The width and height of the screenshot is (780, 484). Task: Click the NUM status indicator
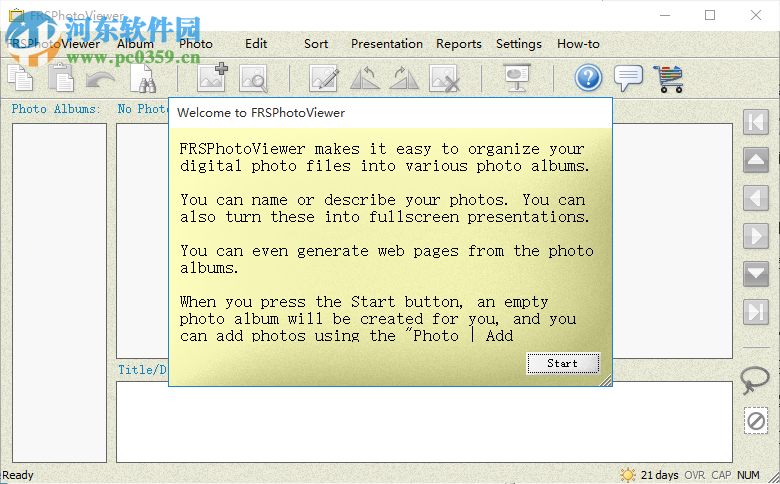click(x=748, y=476)
